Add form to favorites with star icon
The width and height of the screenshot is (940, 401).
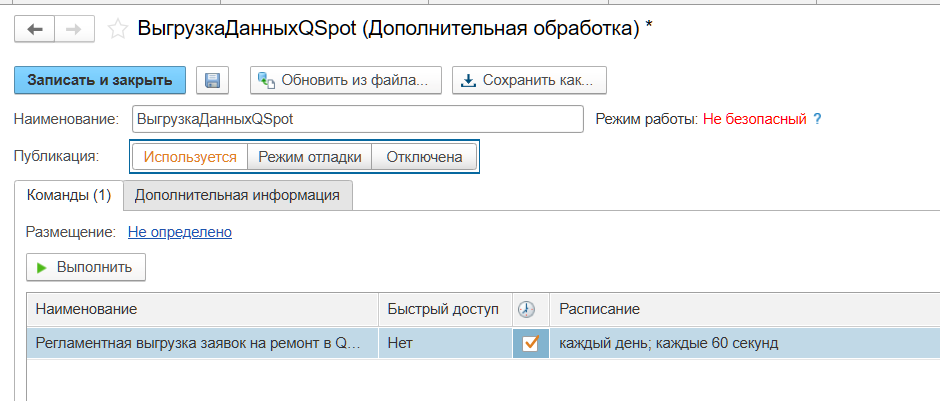click(118, 29)
